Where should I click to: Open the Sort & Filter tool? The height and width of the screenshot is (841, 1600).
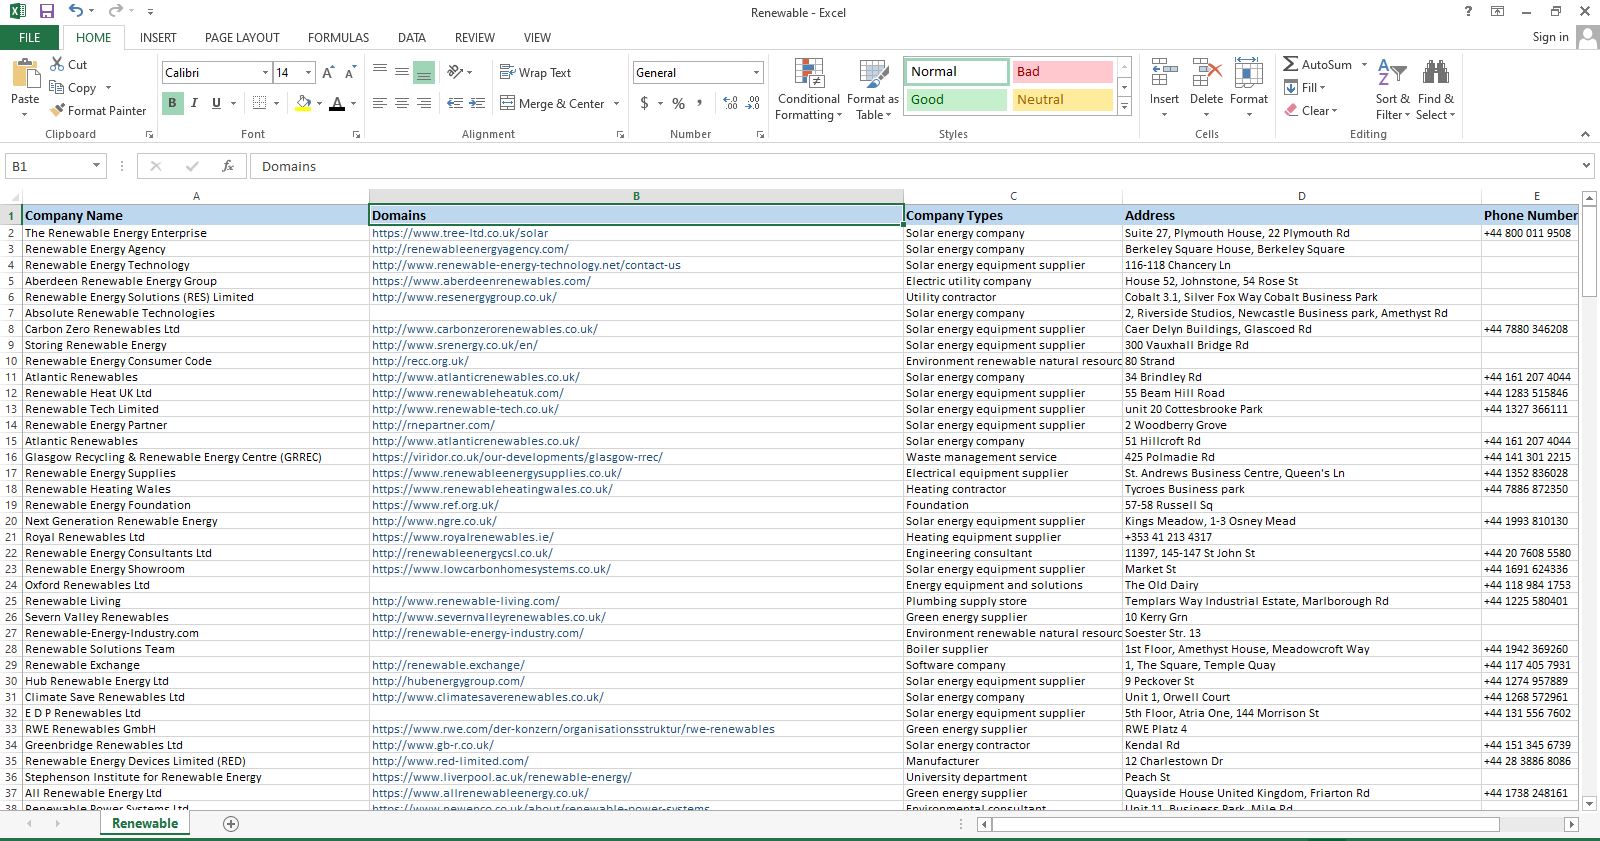(x=1392, y=75)
